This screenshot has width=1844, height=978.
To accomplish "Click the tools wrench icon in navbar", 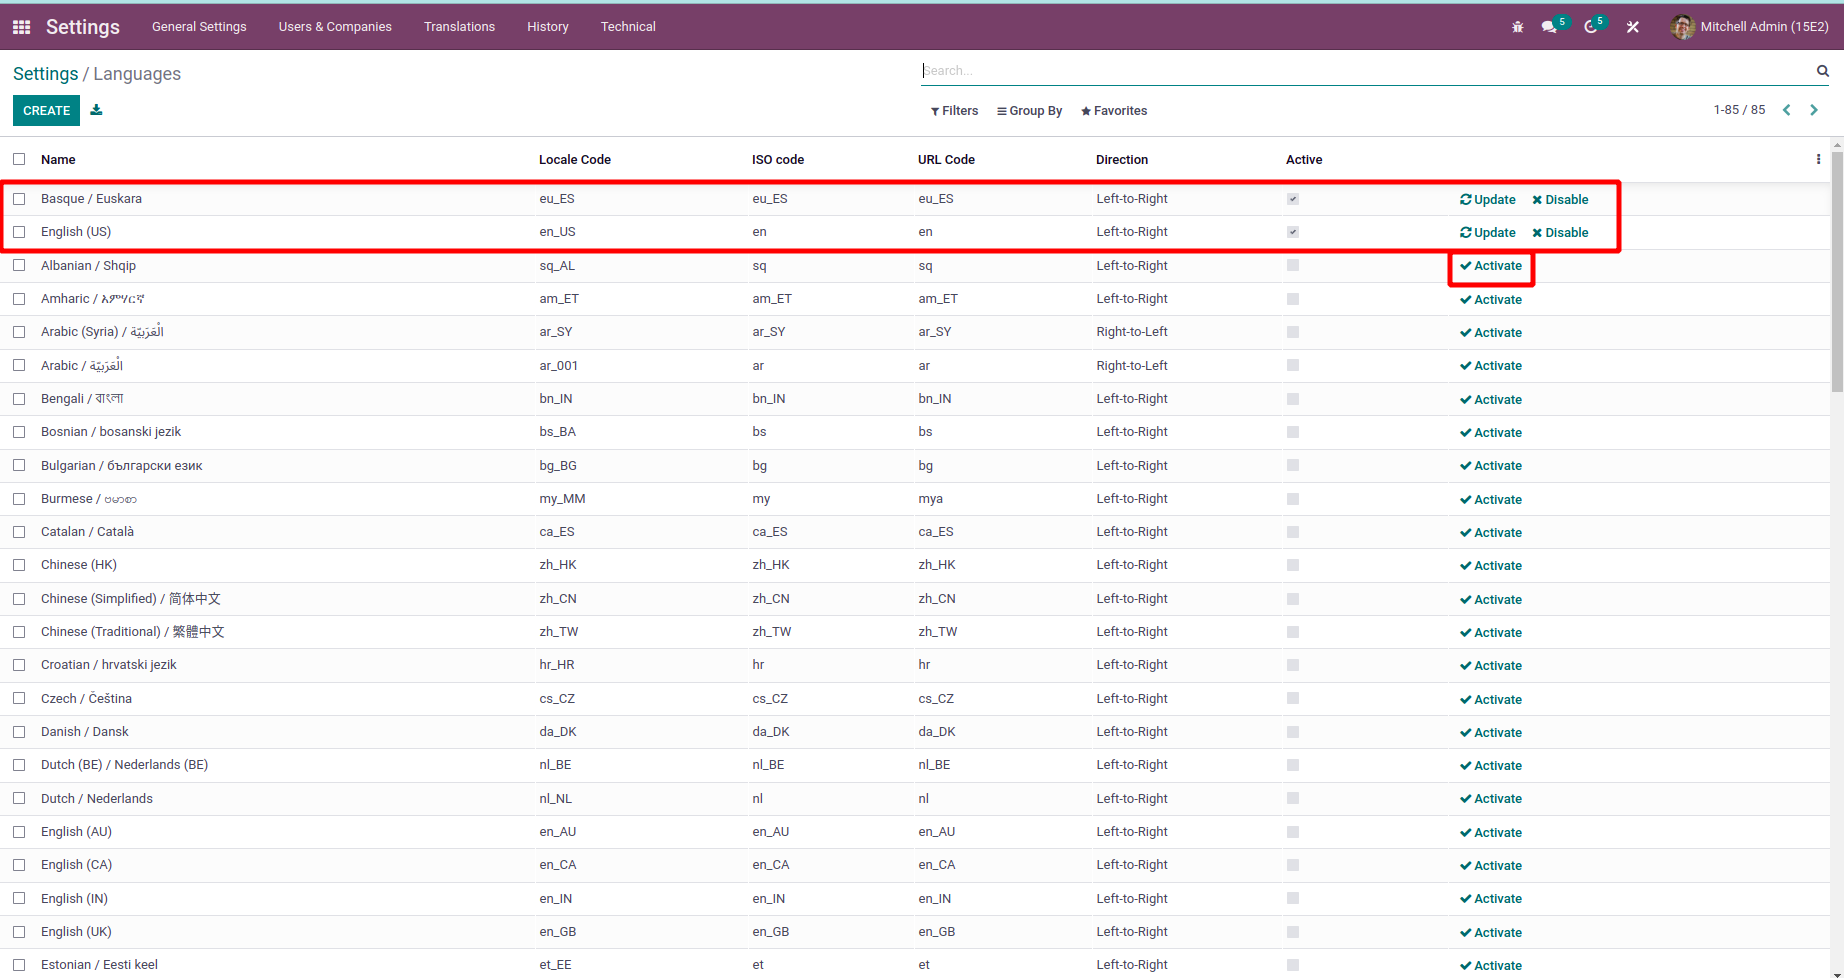I will [x=1633, y=27].
